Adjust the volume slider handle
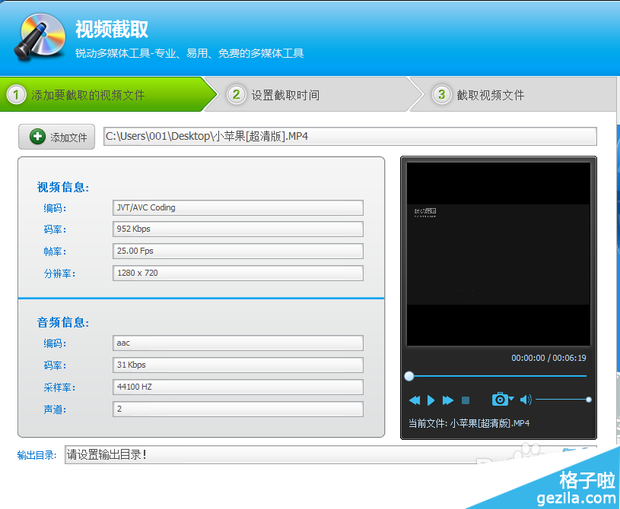Screen dimensions: 620x509 588,400
